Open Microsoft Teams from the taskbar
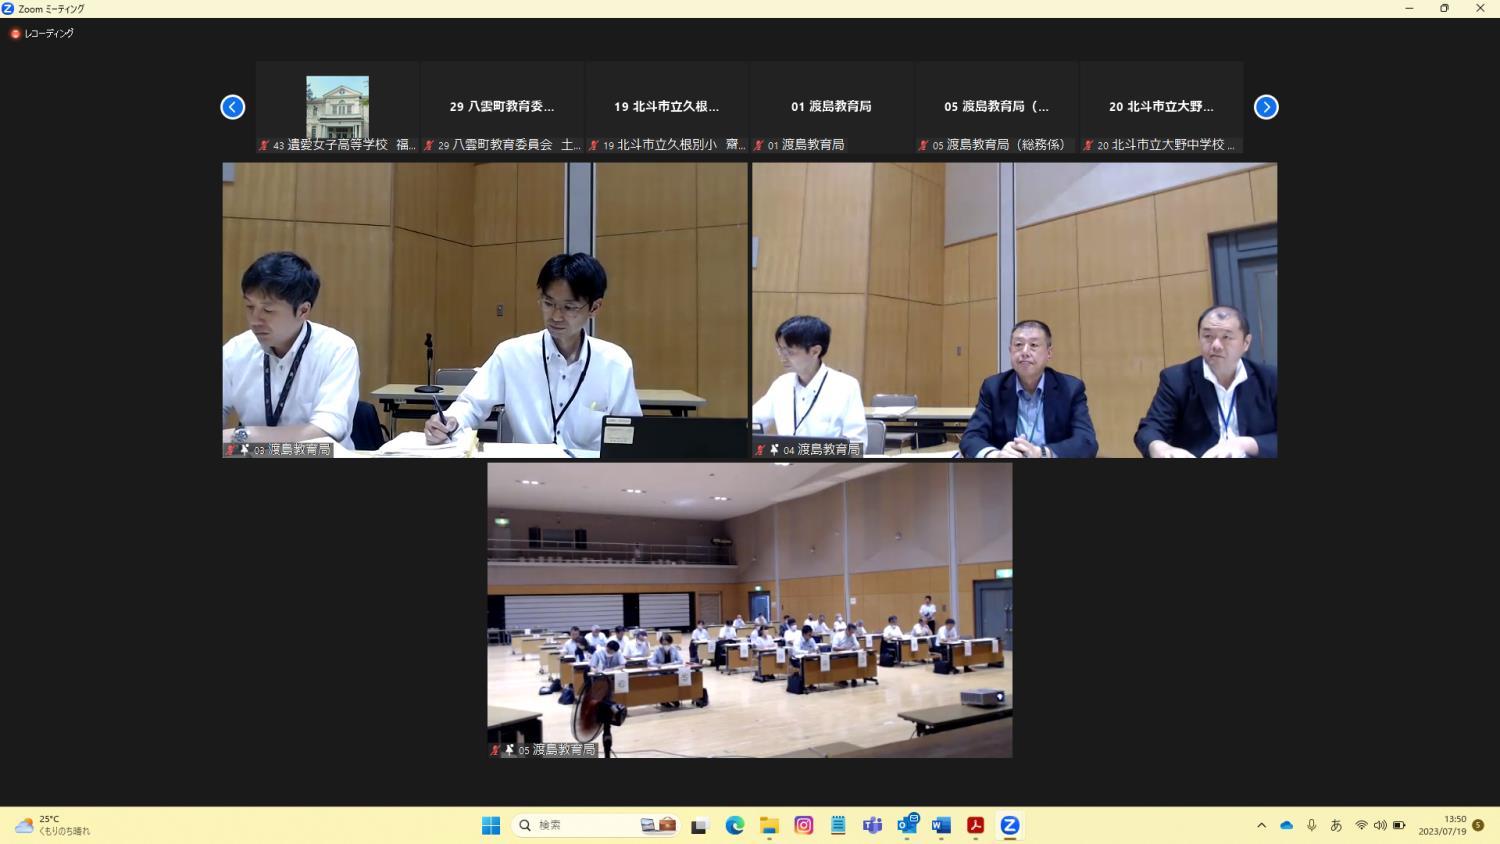Viewport: 1500px width, 844px height. click(872, 825)
